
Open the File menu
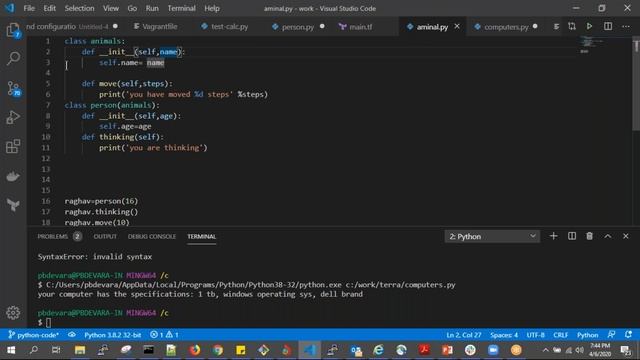[29, 8]
